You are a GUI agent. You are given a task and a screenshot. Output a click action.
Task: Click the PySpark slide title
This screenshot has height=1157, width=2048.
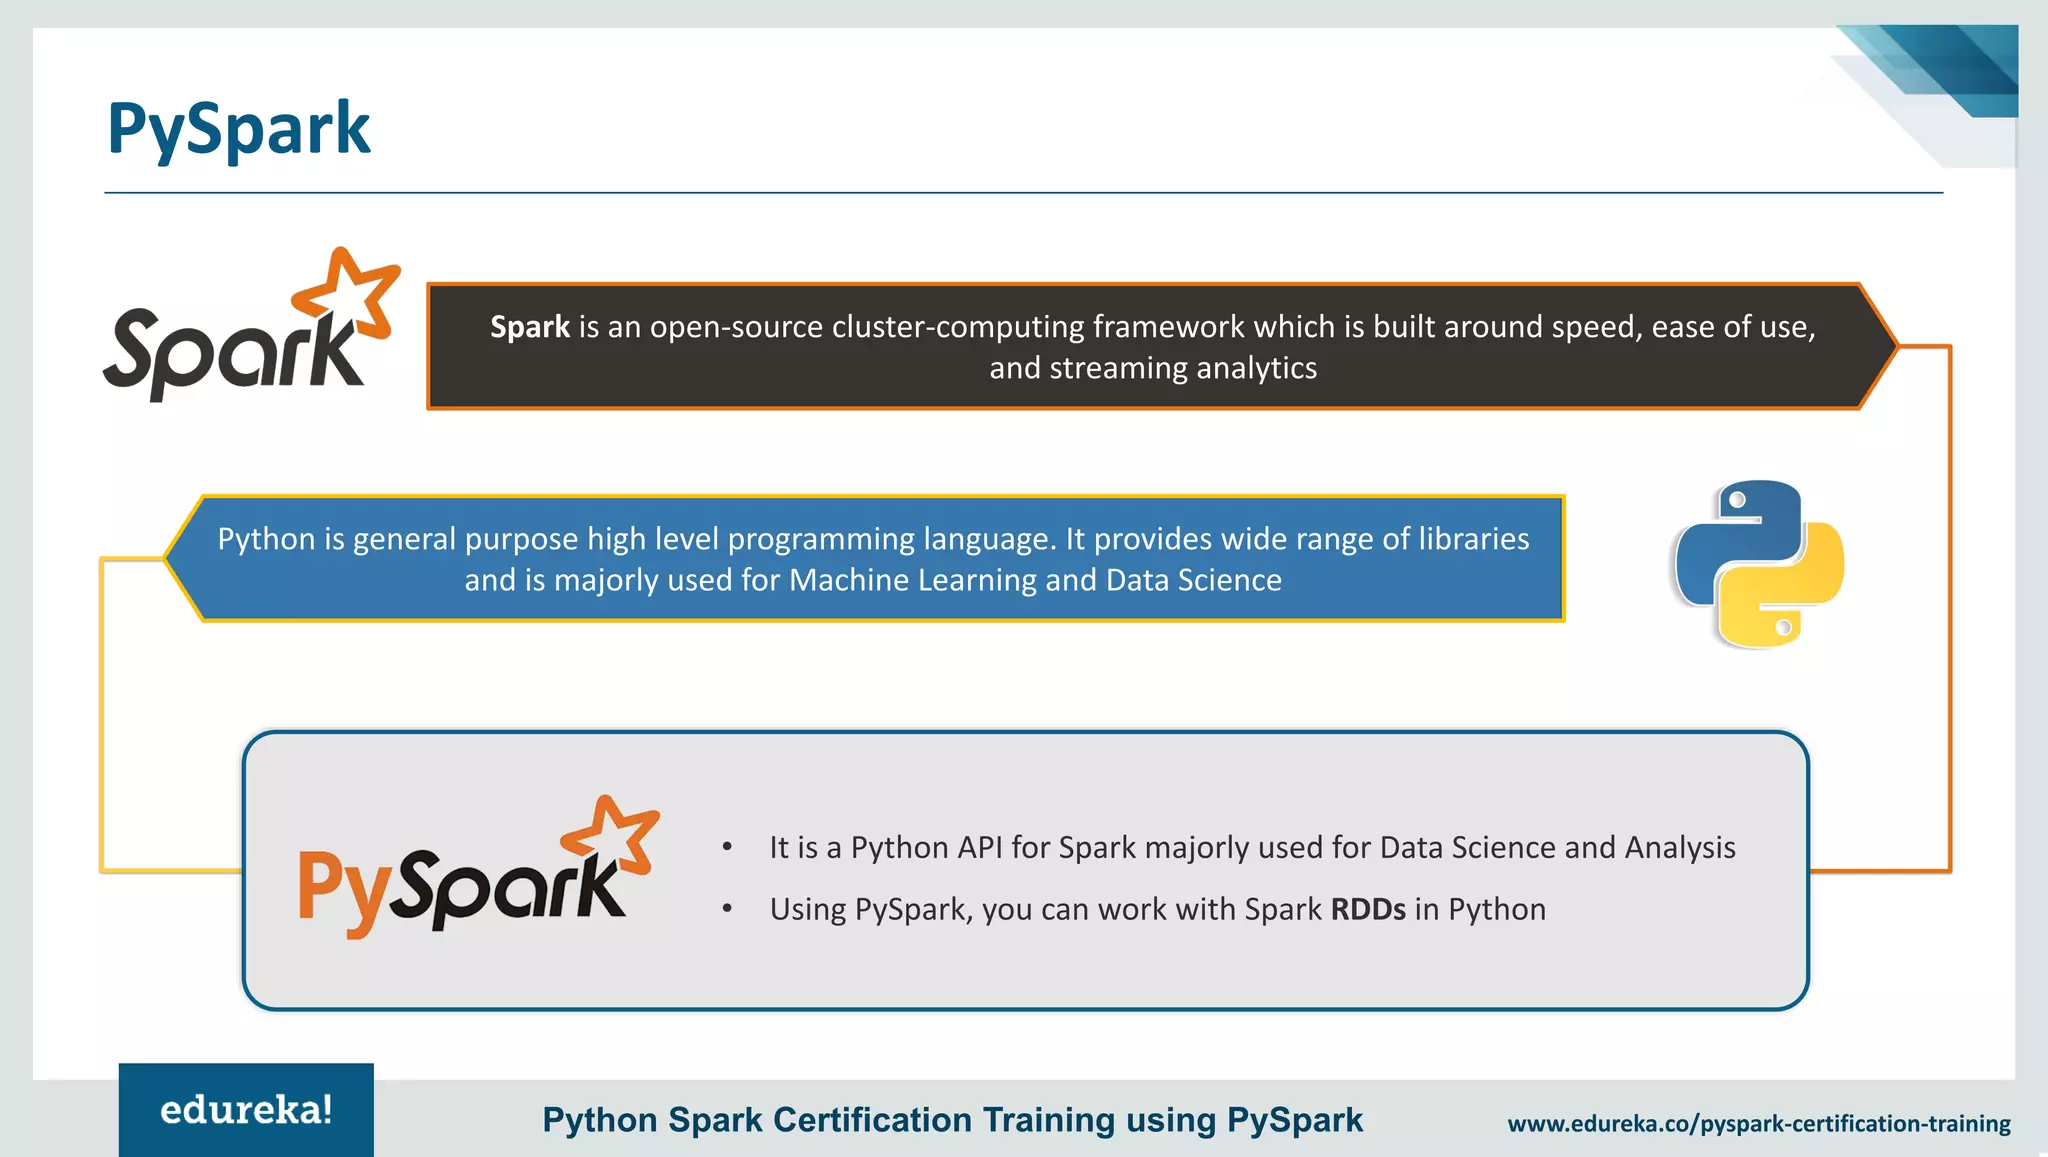(239, 129)
